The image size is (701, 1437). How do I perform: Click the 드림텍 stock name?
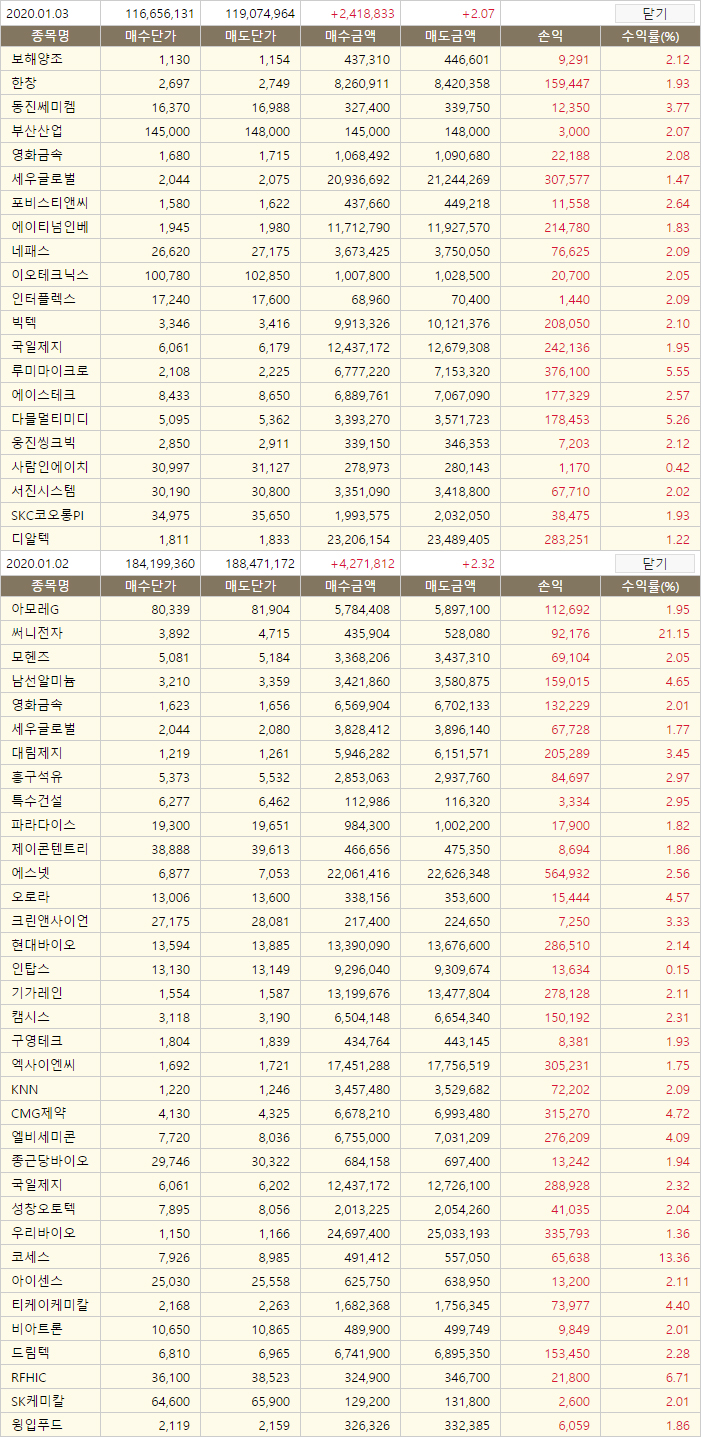30,1353
